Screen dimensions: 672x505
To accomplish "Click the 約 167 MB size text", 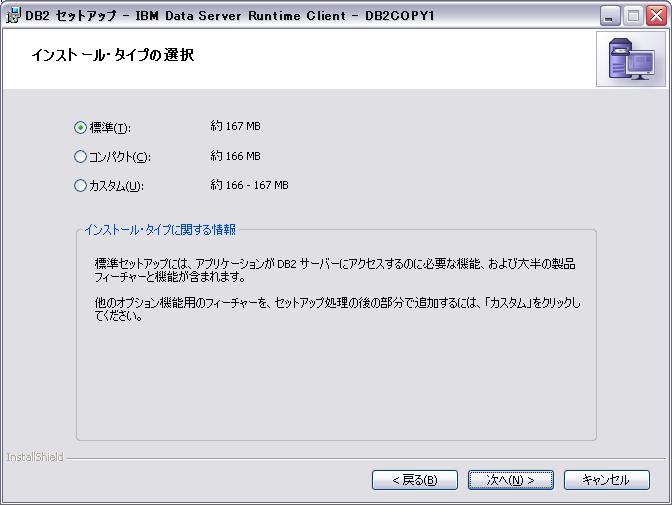I will [x=235, y=126].
